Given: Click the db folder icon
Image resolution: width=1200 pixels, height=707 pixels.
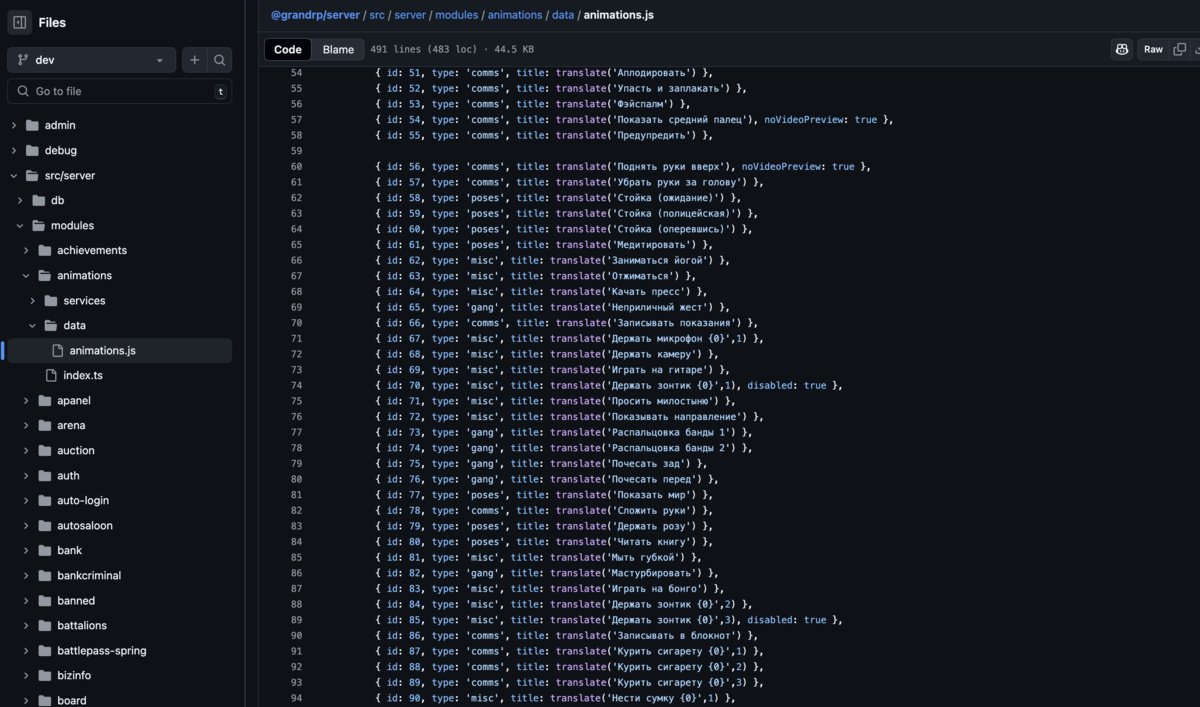Looking at the screenshot, I should [x=38, y=200].
